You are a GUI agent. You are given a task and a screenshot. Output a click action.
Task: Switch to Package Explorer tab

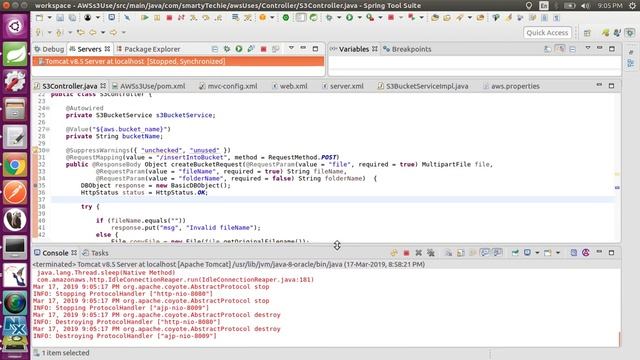[148, 49]
